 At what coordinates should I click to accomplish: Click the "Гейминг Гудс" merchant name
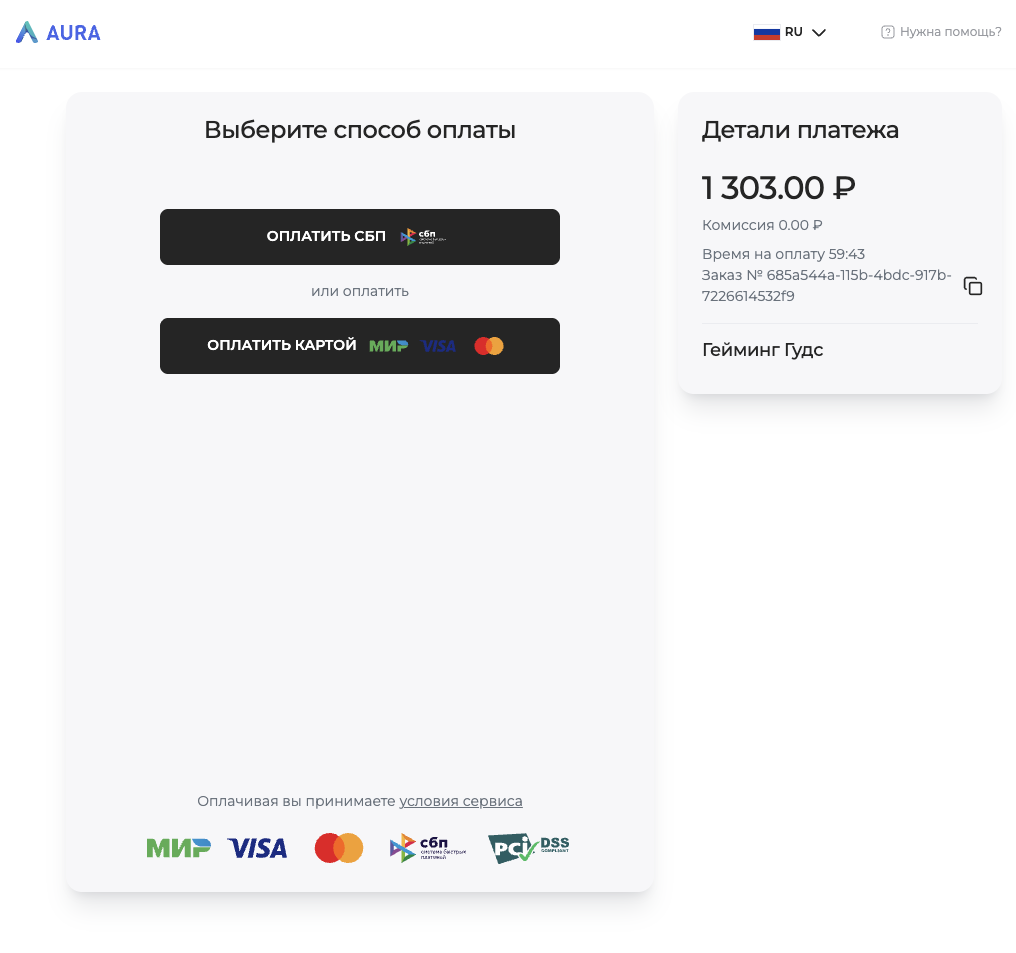(x=762, y=350)
